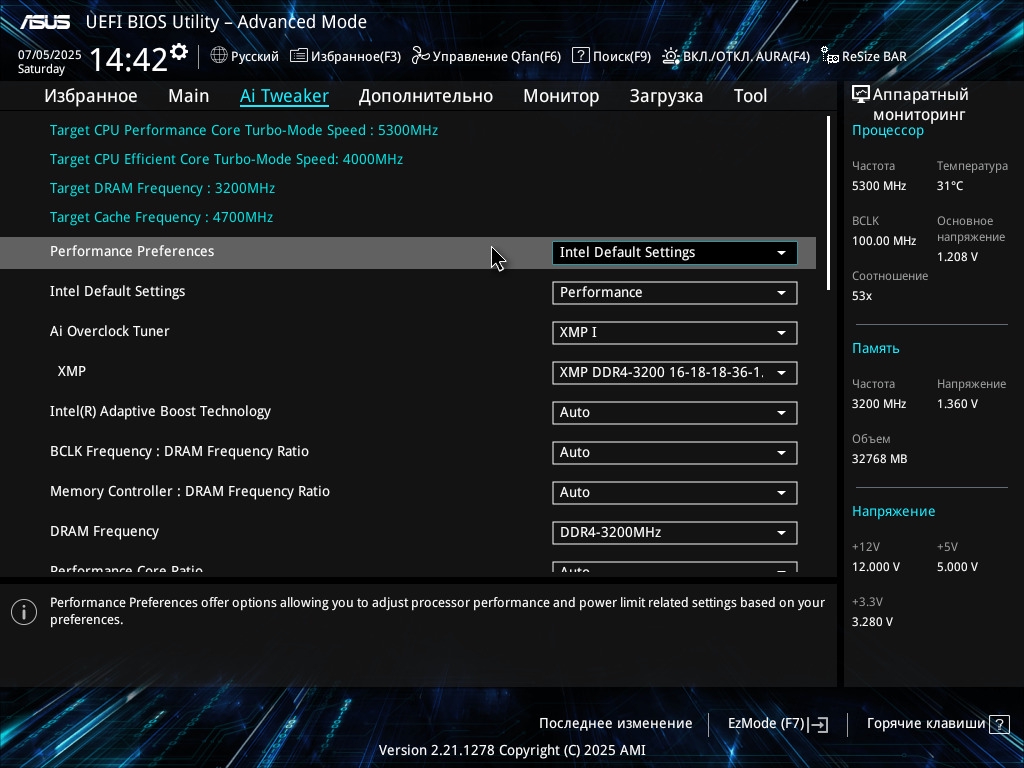This screenshot has width=1024, height=768.
Task: Click the Напряжение section heading
Action: coord(893,511)
